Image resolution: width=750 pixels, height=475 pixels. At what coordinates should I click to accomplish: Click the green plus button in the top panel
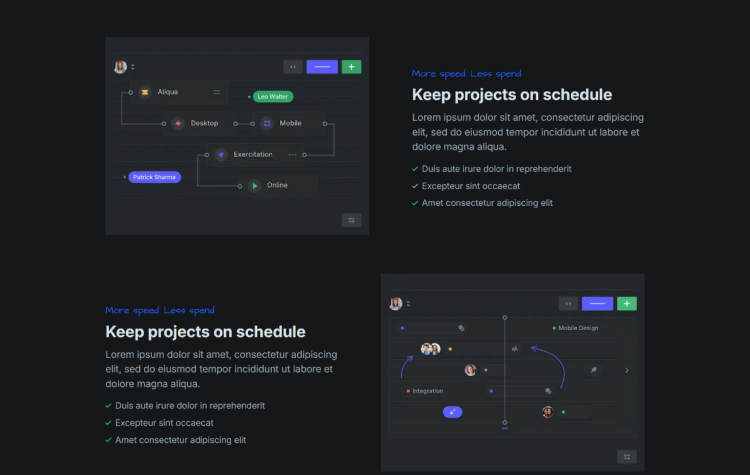coord(351,67)
